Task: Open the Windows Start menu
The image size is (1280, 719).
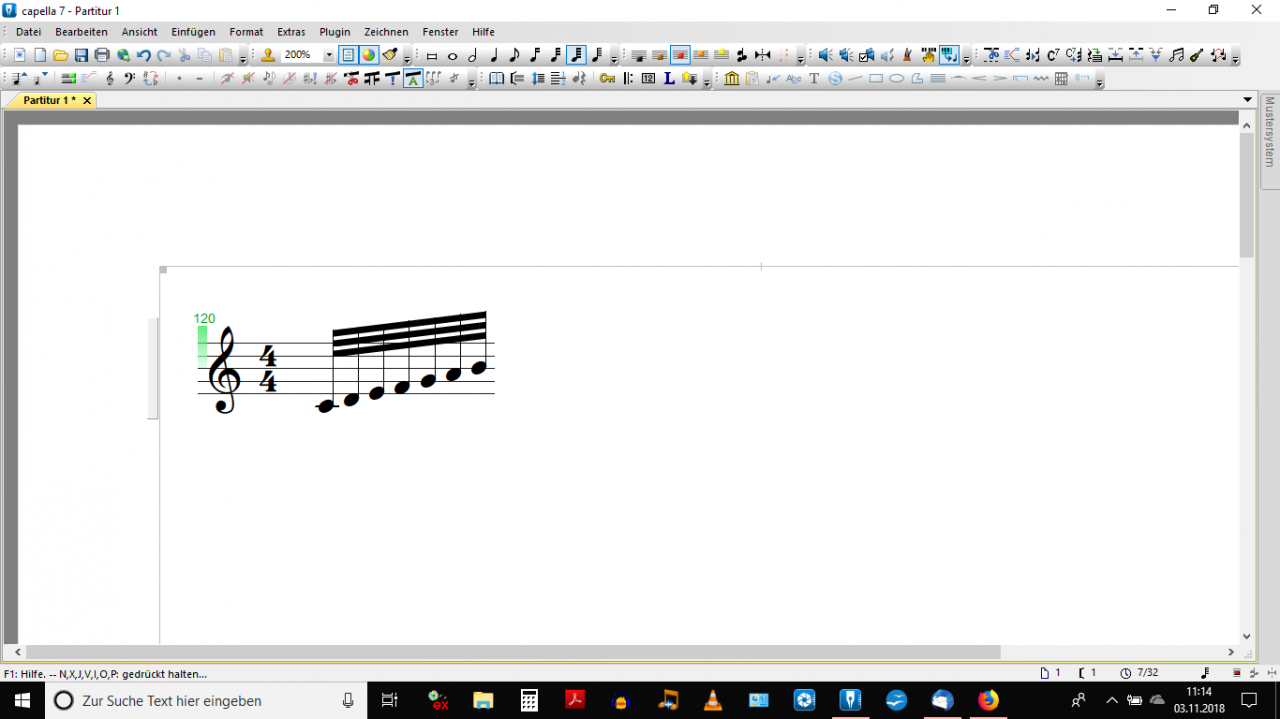Action: point(22,700)
